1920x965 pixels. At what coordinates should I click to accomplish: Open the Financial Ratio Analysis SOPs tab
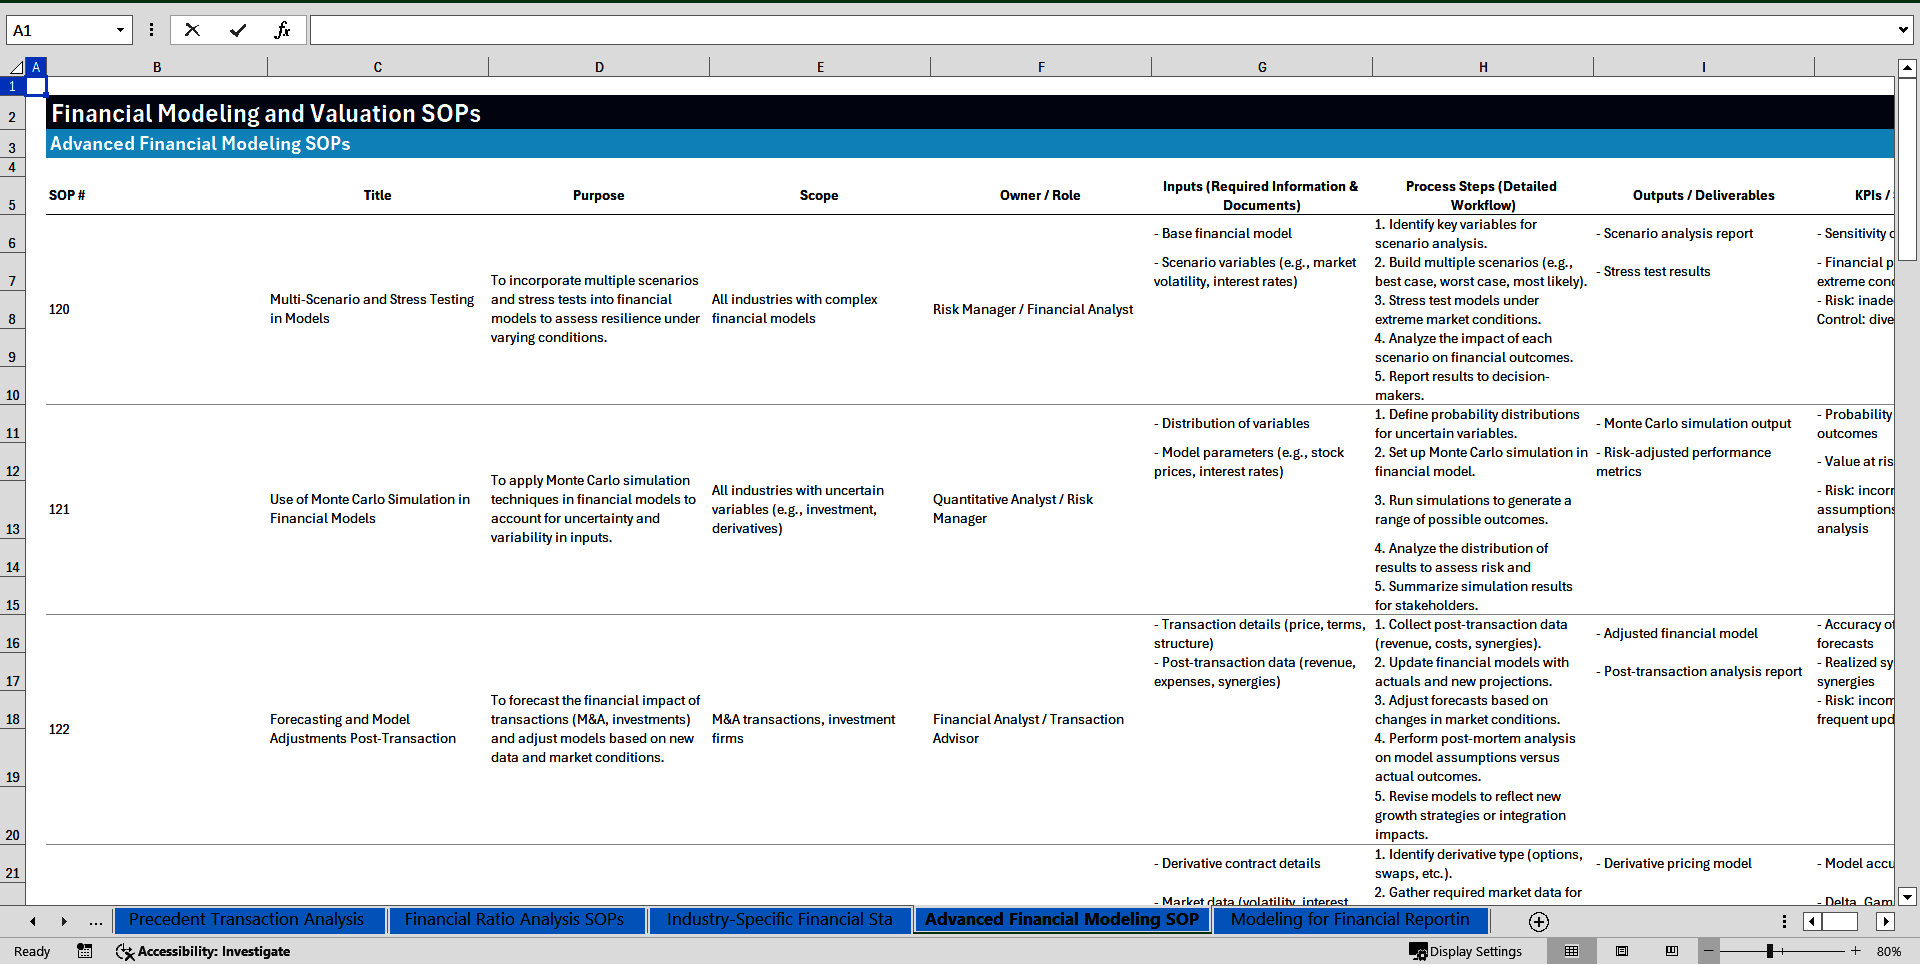(x=514, y=919)
